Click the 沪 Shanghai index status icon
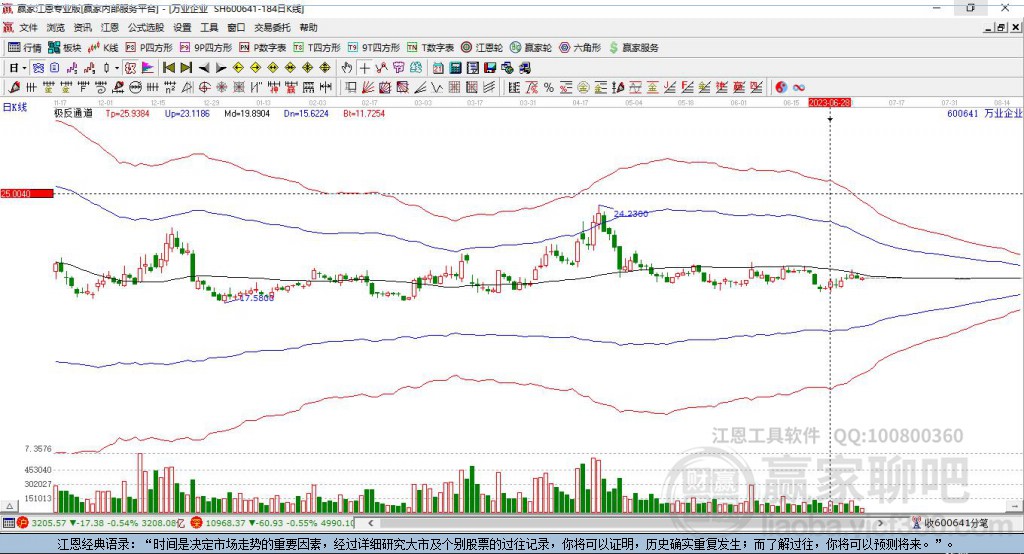This screenshot has width=1024, height=554. (x=23, y=523)
